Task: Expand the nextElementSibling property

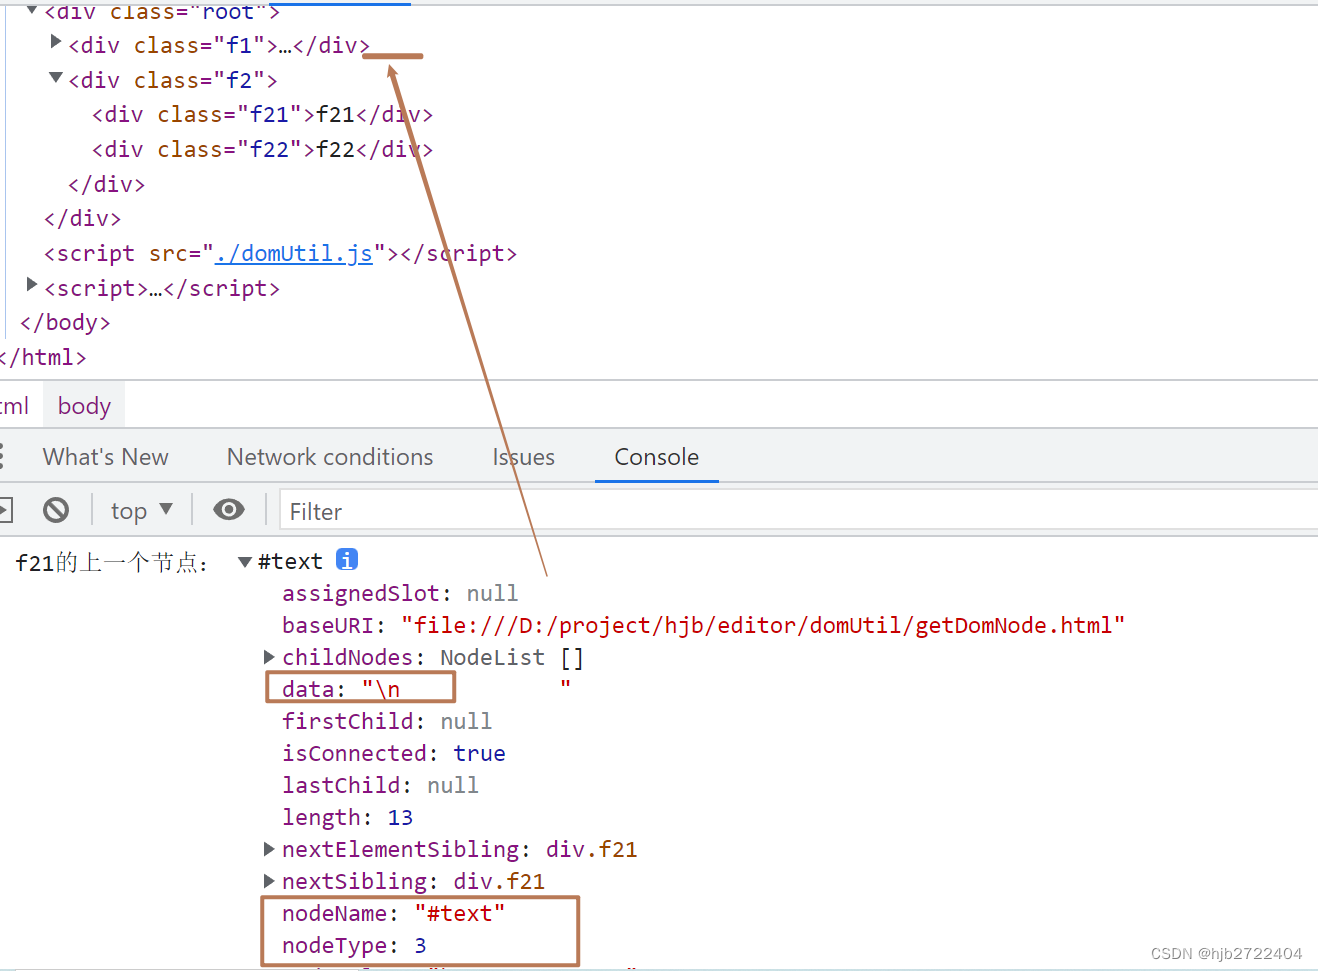Action: (x=269, y=849)
